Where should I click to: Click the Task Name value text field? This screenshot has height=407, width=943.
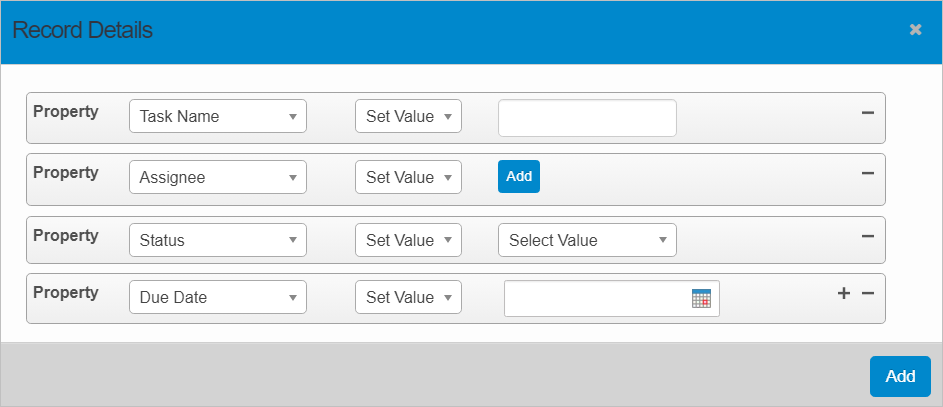pos(587,117)
